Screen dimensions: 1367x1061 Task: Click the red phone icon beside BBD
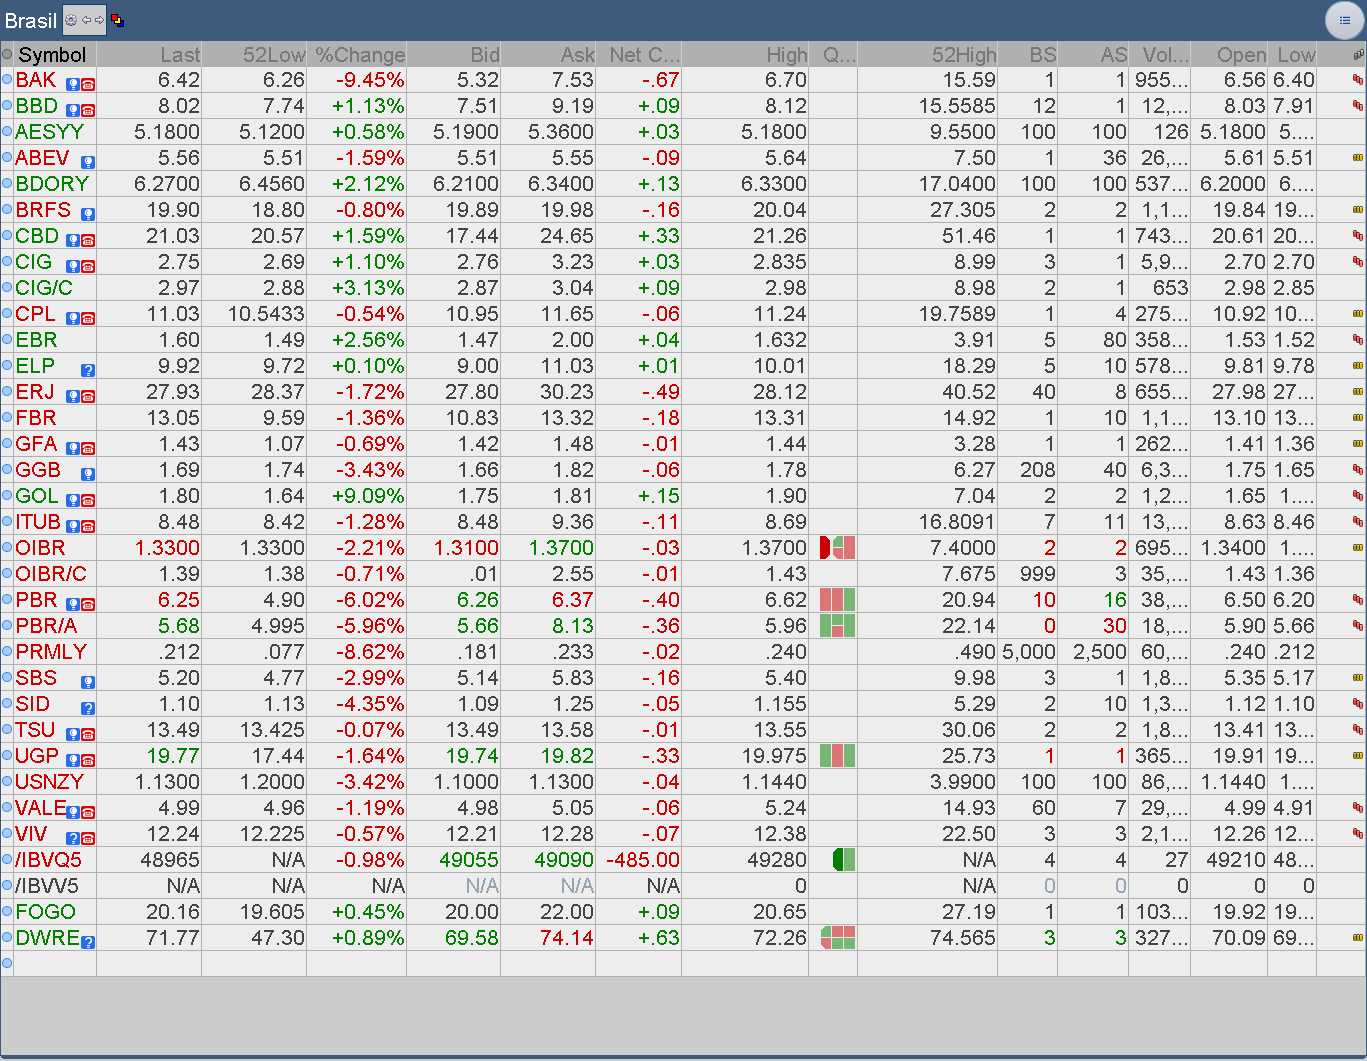(88, 110)
